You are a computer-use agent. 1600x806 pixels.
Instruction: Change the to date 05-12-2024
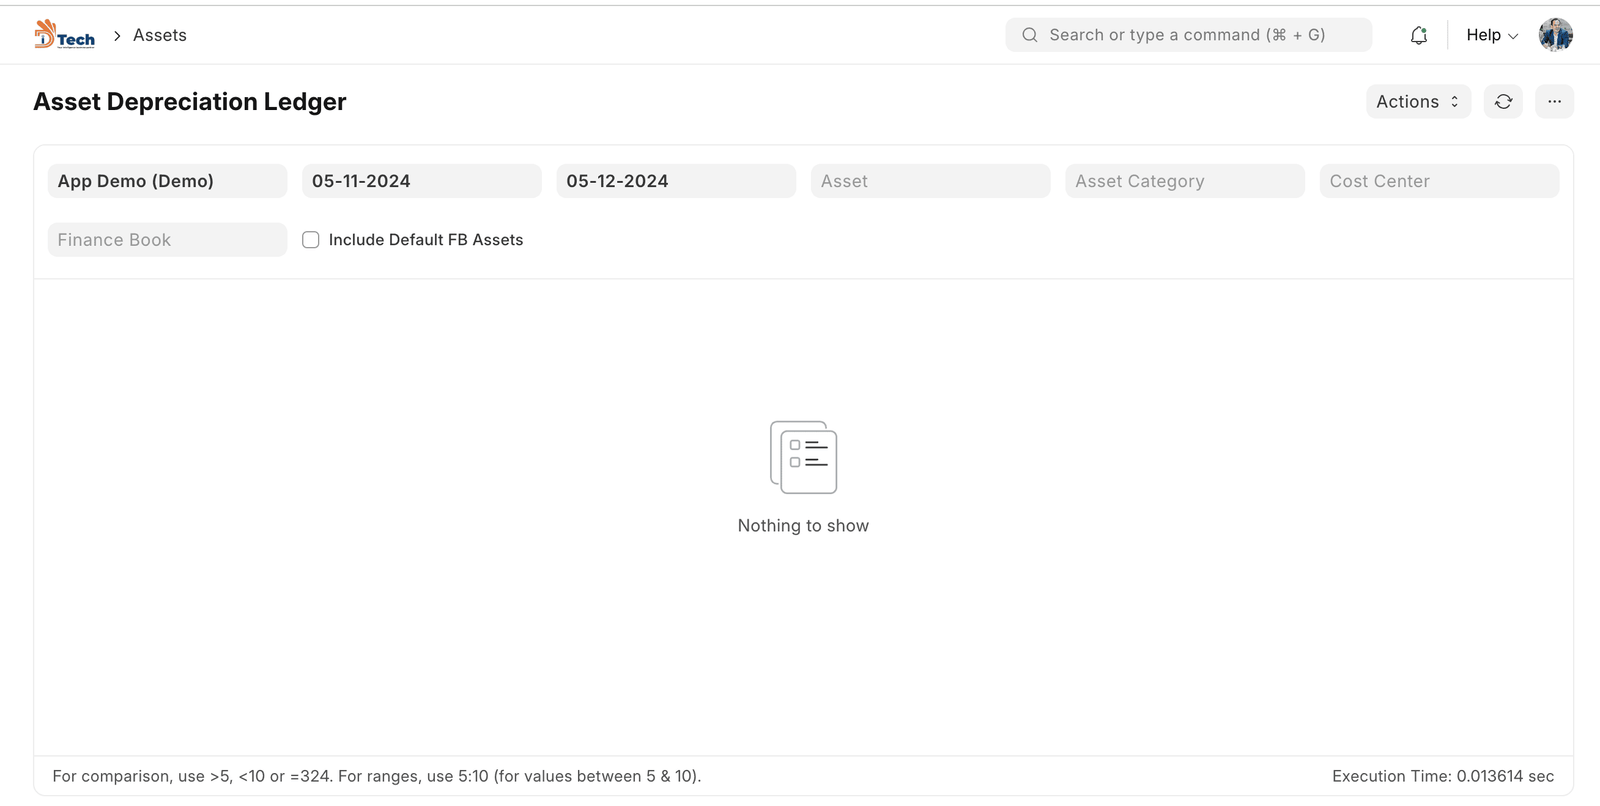click(x=675, y=181)
